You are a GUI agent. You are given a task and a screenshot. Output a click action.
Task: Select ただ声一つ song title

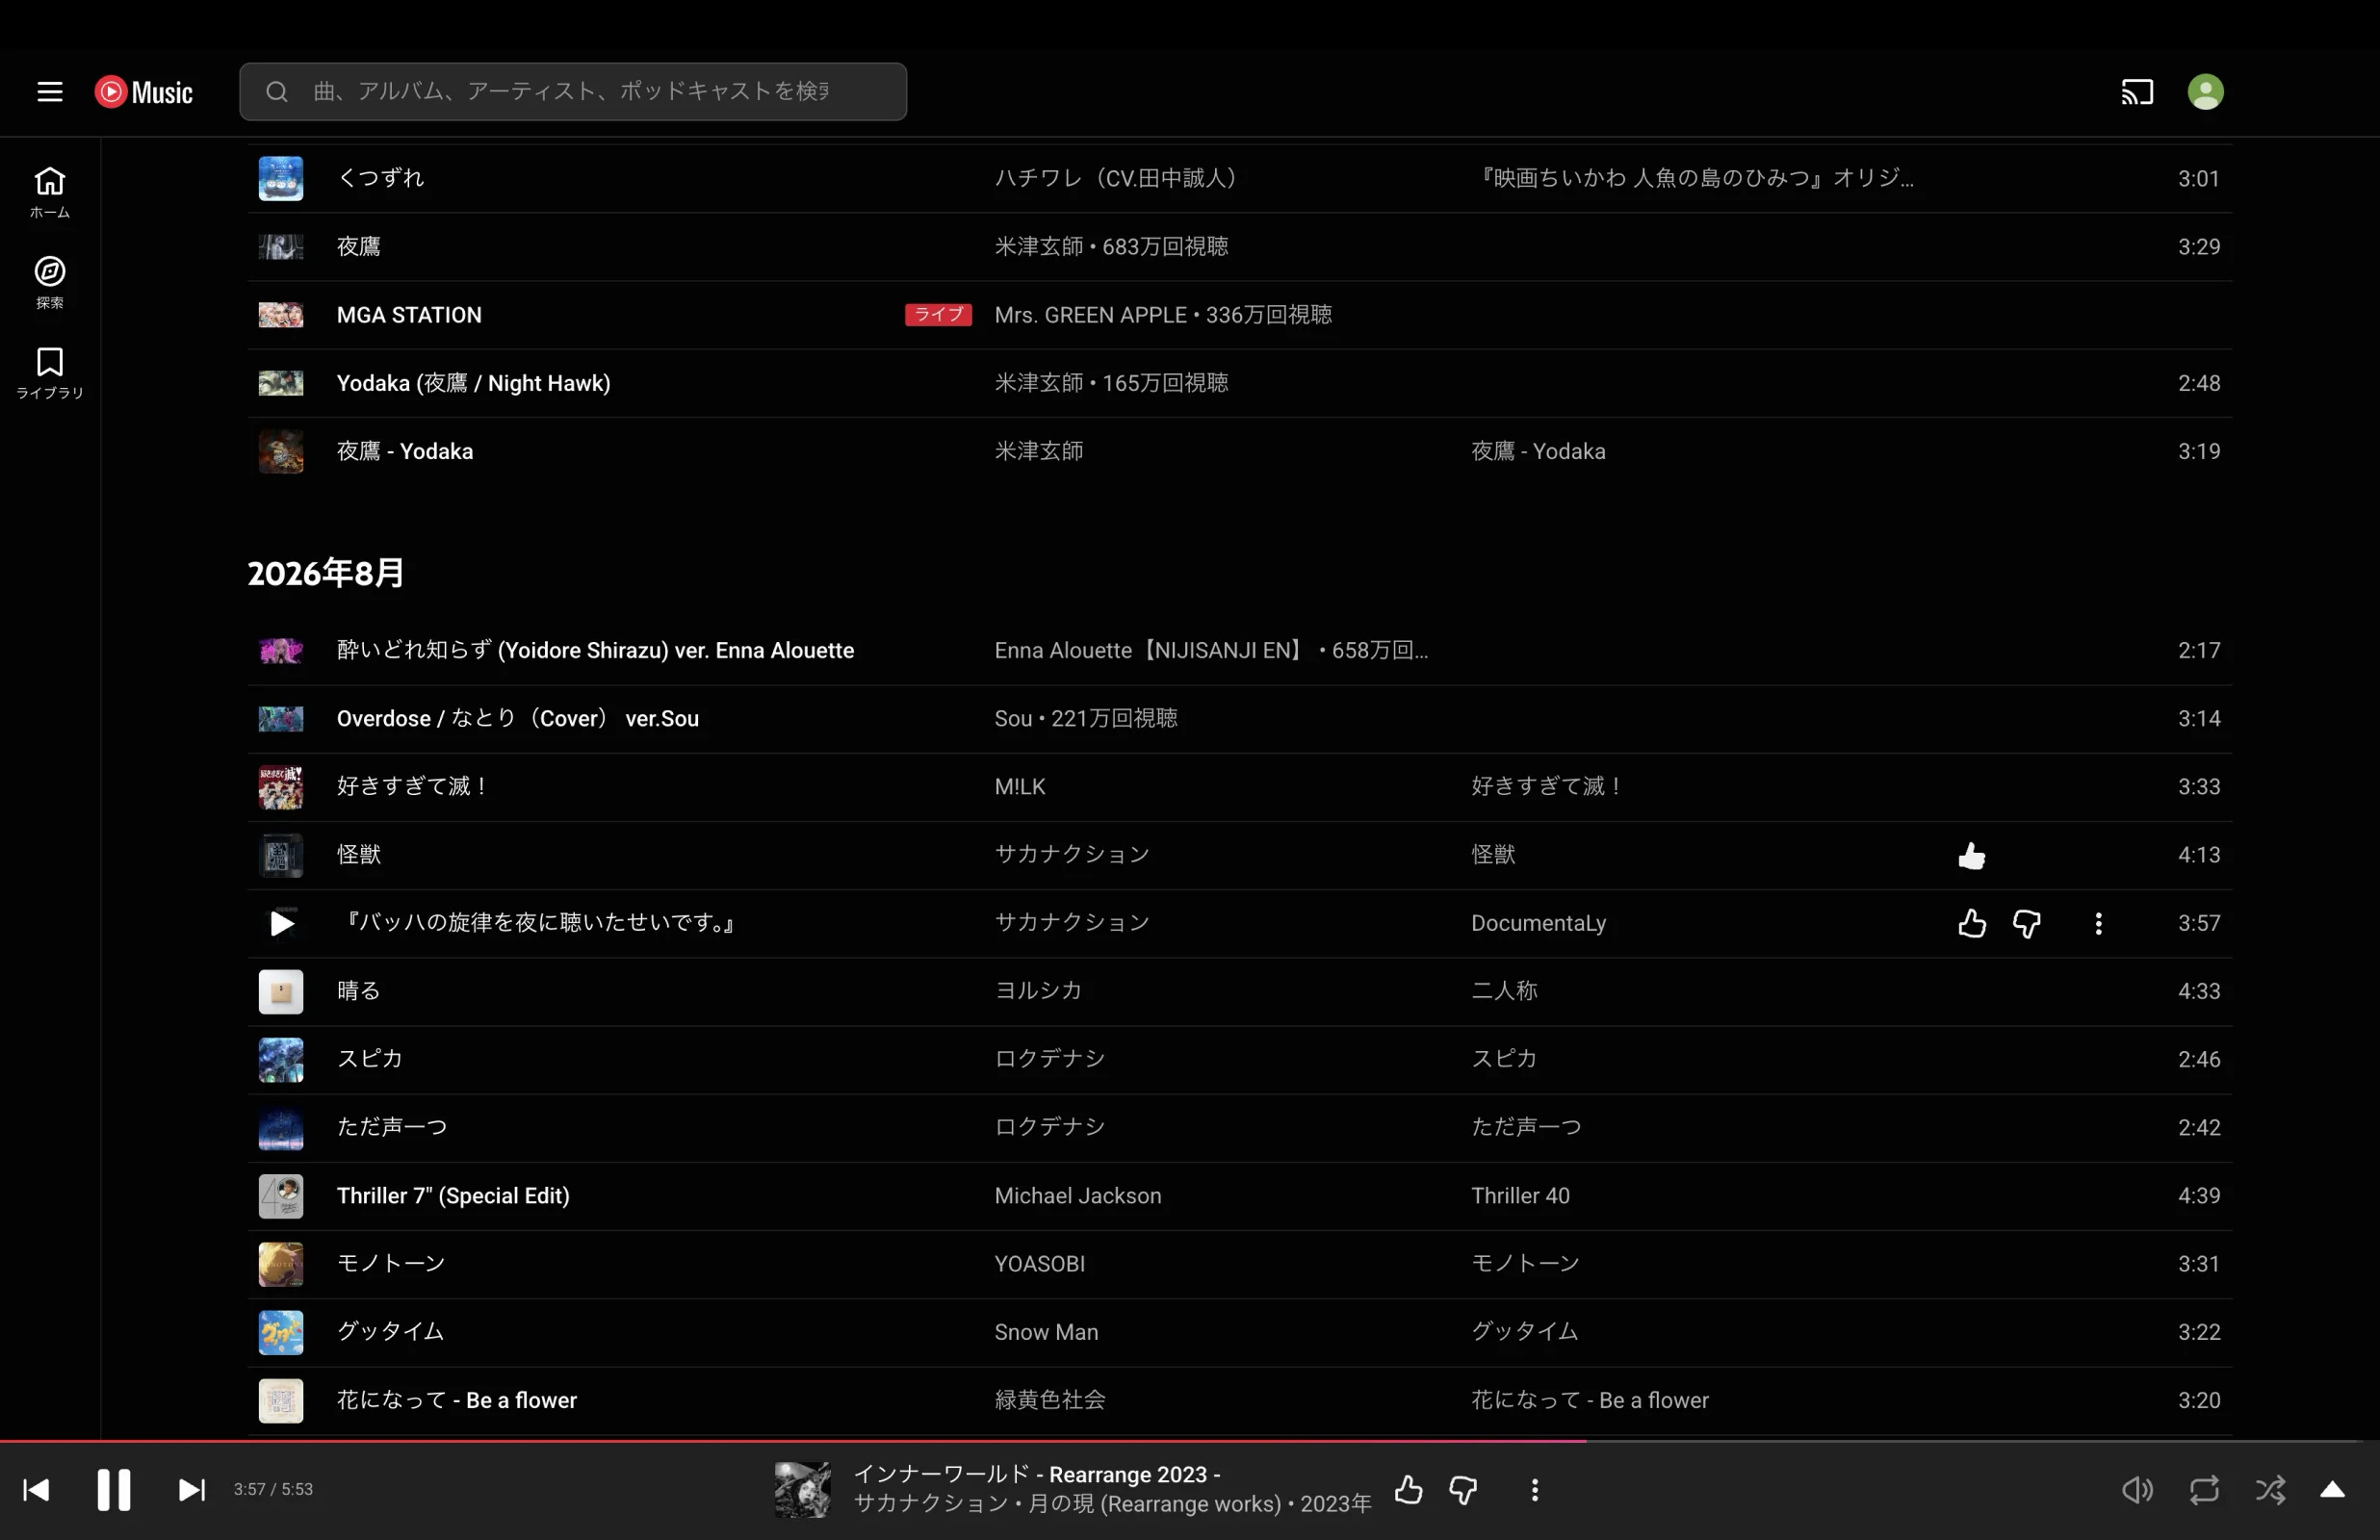[392, 1127]
